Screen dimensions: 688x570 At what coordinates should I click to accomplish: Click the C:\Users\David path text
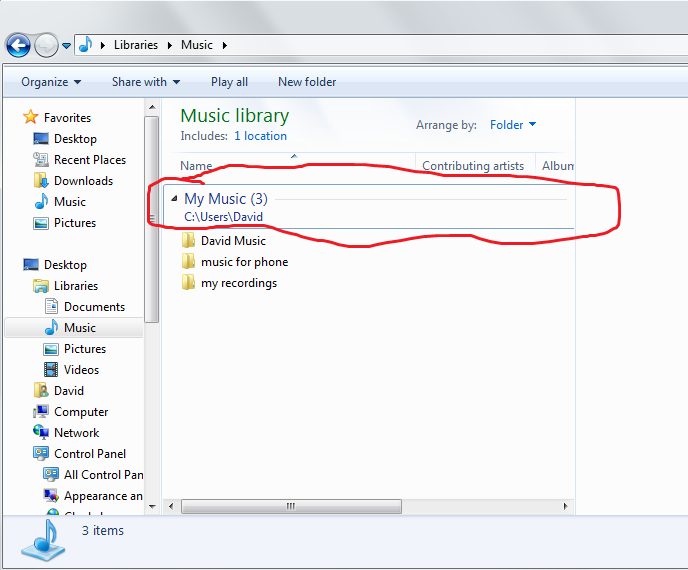[223, 217]
